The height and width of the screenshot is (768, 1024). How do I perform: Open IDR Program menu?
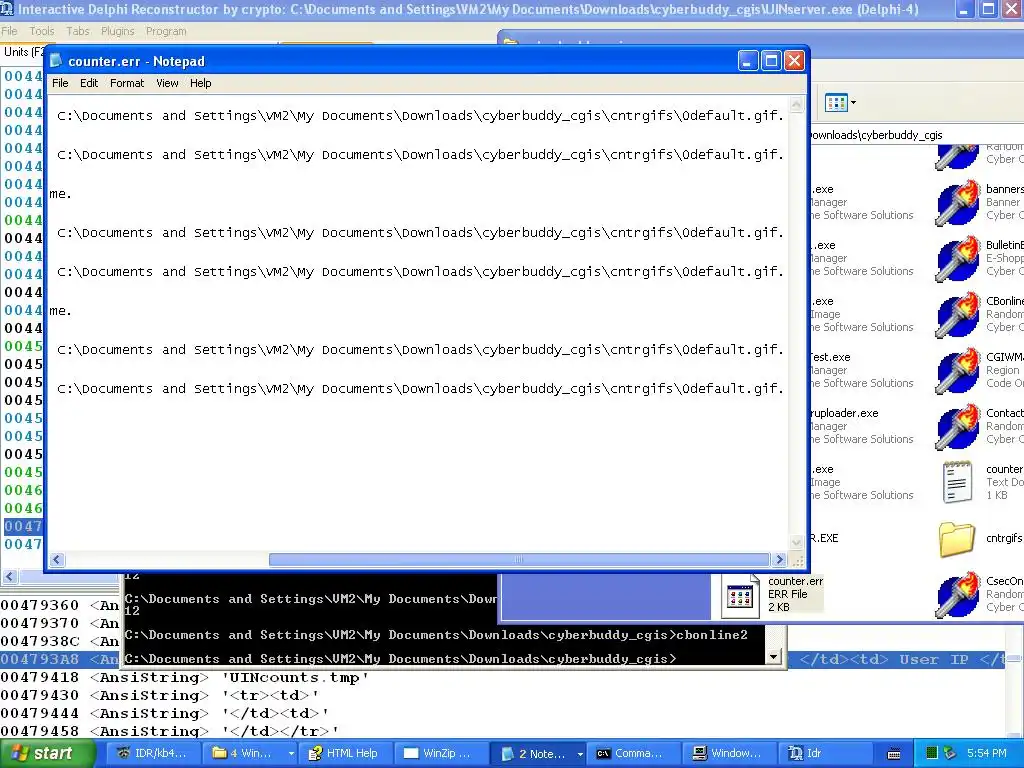point(166,31)
